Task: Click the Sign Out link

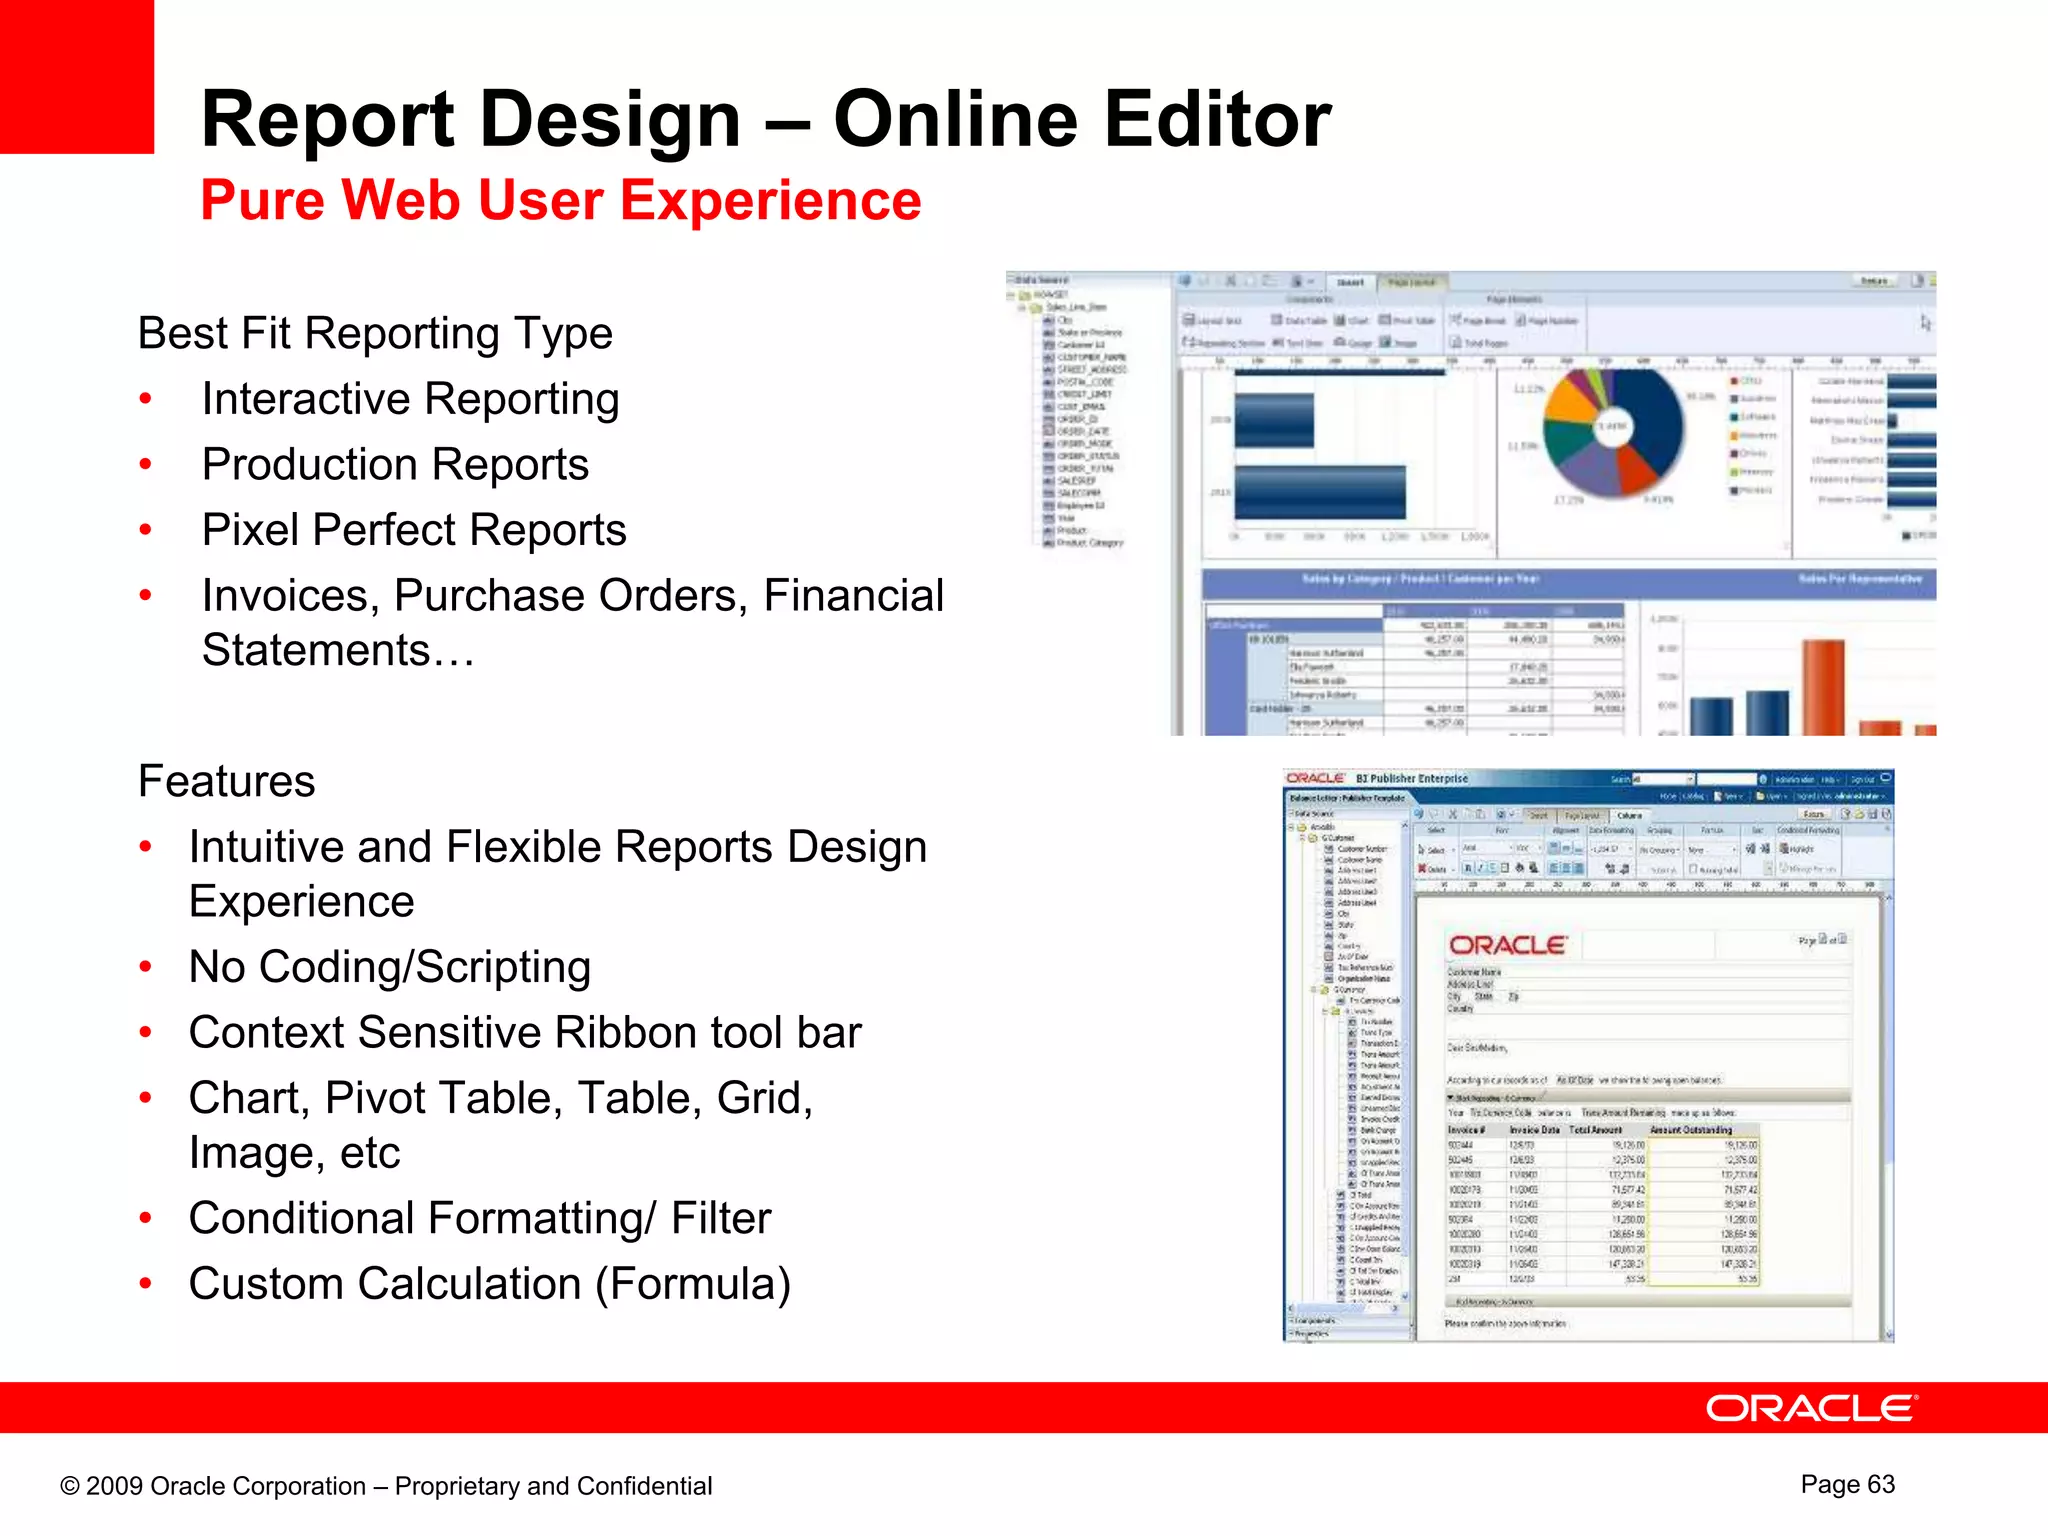Action: (1863, 779)
